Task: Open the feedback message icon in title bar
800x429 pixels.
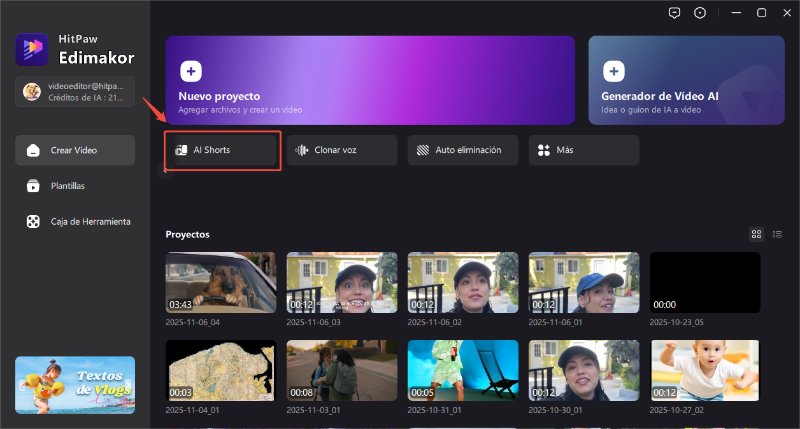Action: click(674, 13)
